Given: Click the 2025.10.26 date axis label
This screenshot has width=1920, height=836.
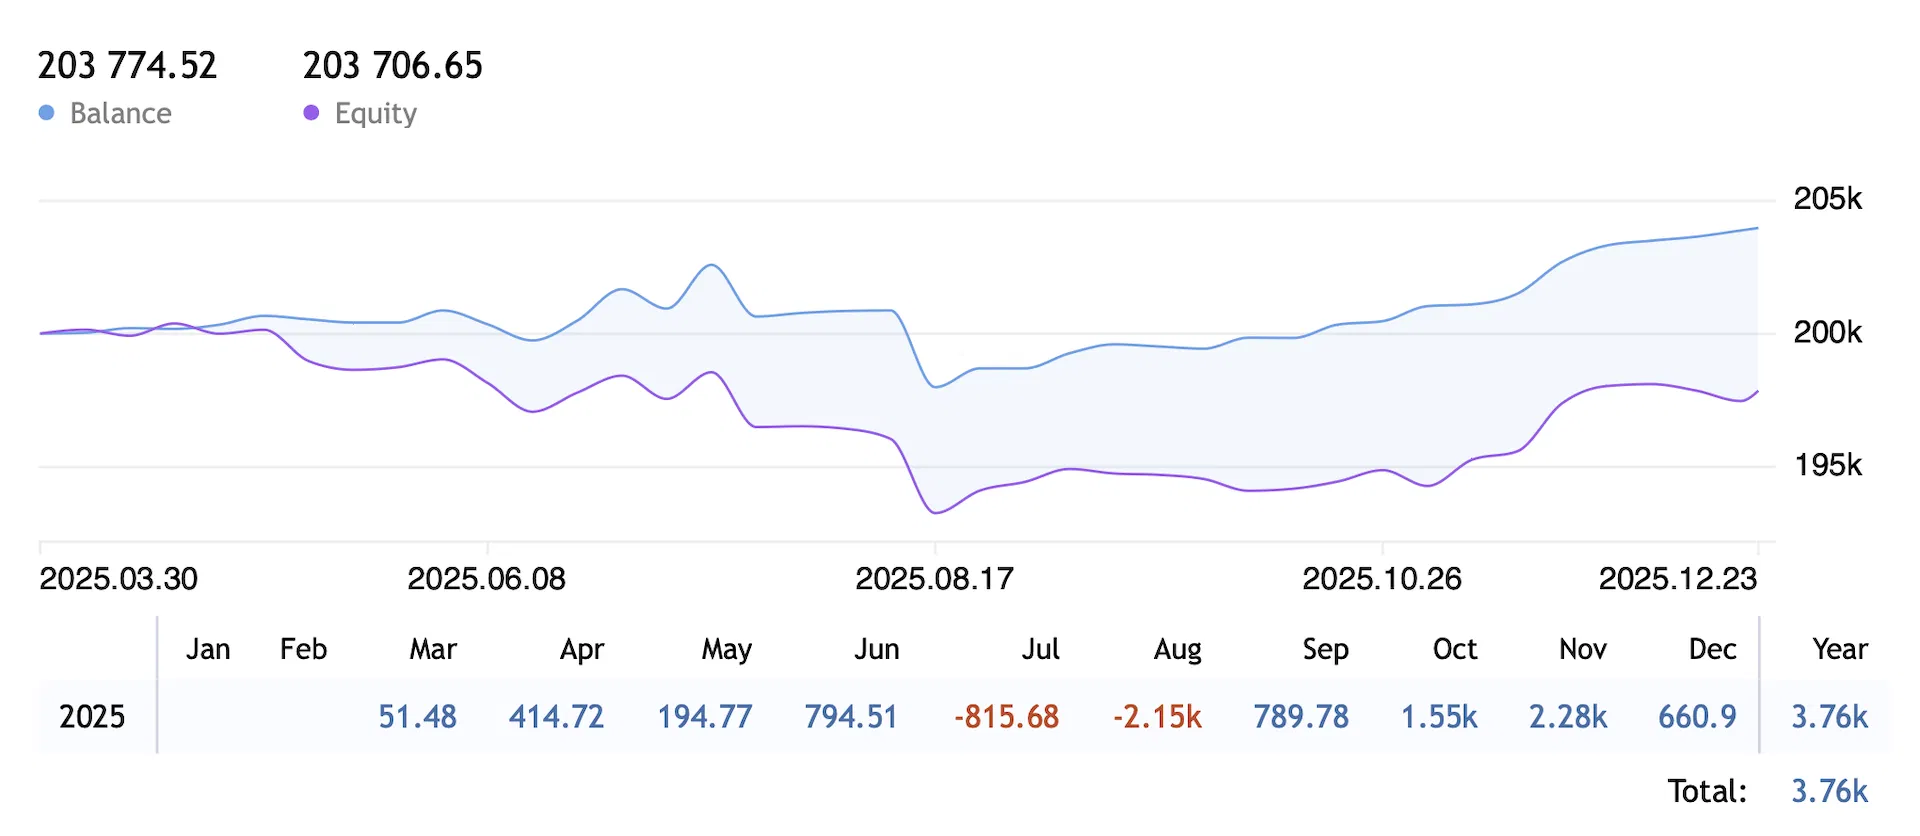Looking at the screenshot, I should pyautogui.click(x=1382, y=579).
